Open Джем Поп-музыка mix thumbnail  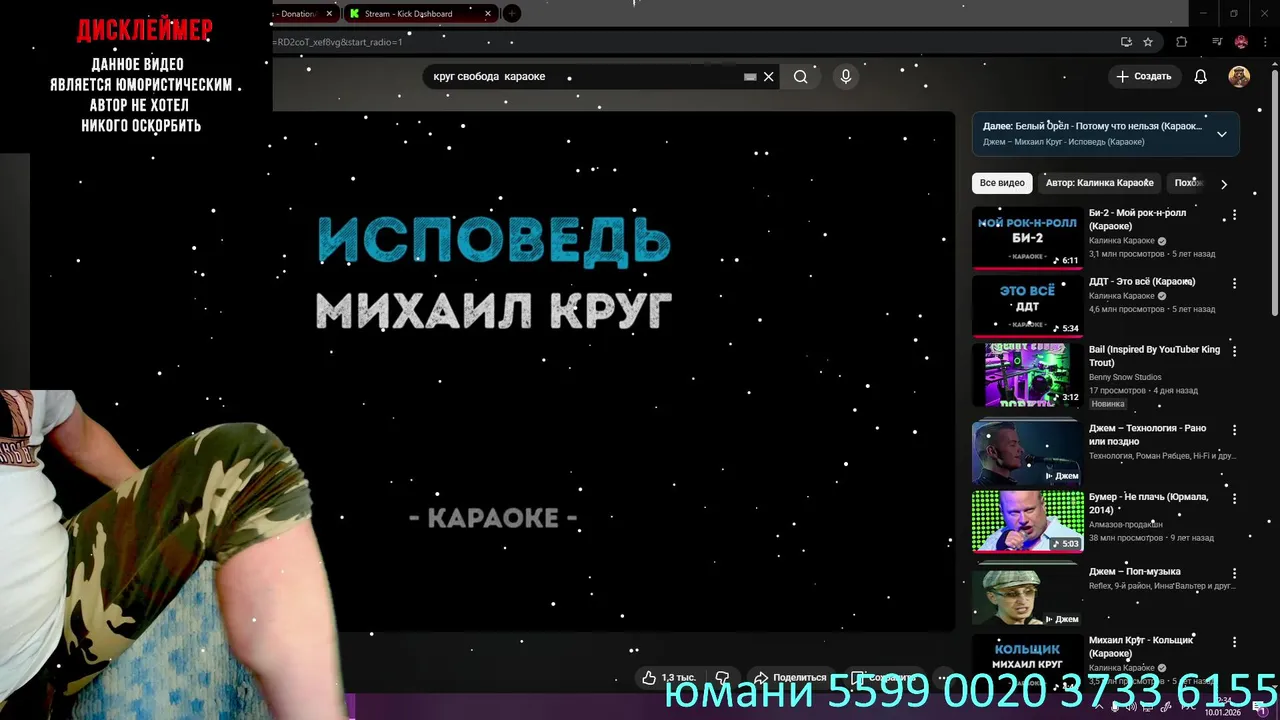(1027, 596)
